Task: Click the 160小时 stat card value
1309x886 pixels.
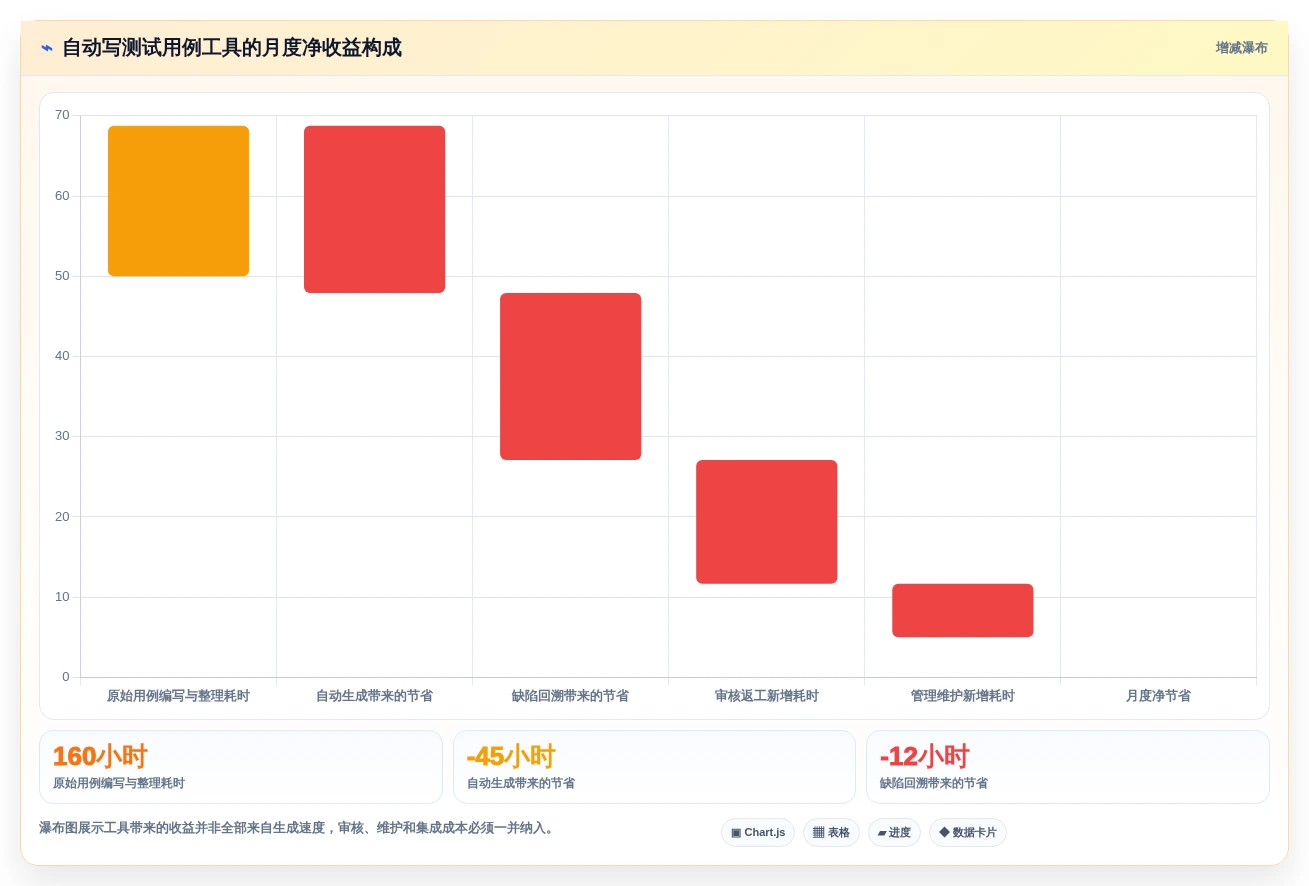Action: tap(100, 756)
